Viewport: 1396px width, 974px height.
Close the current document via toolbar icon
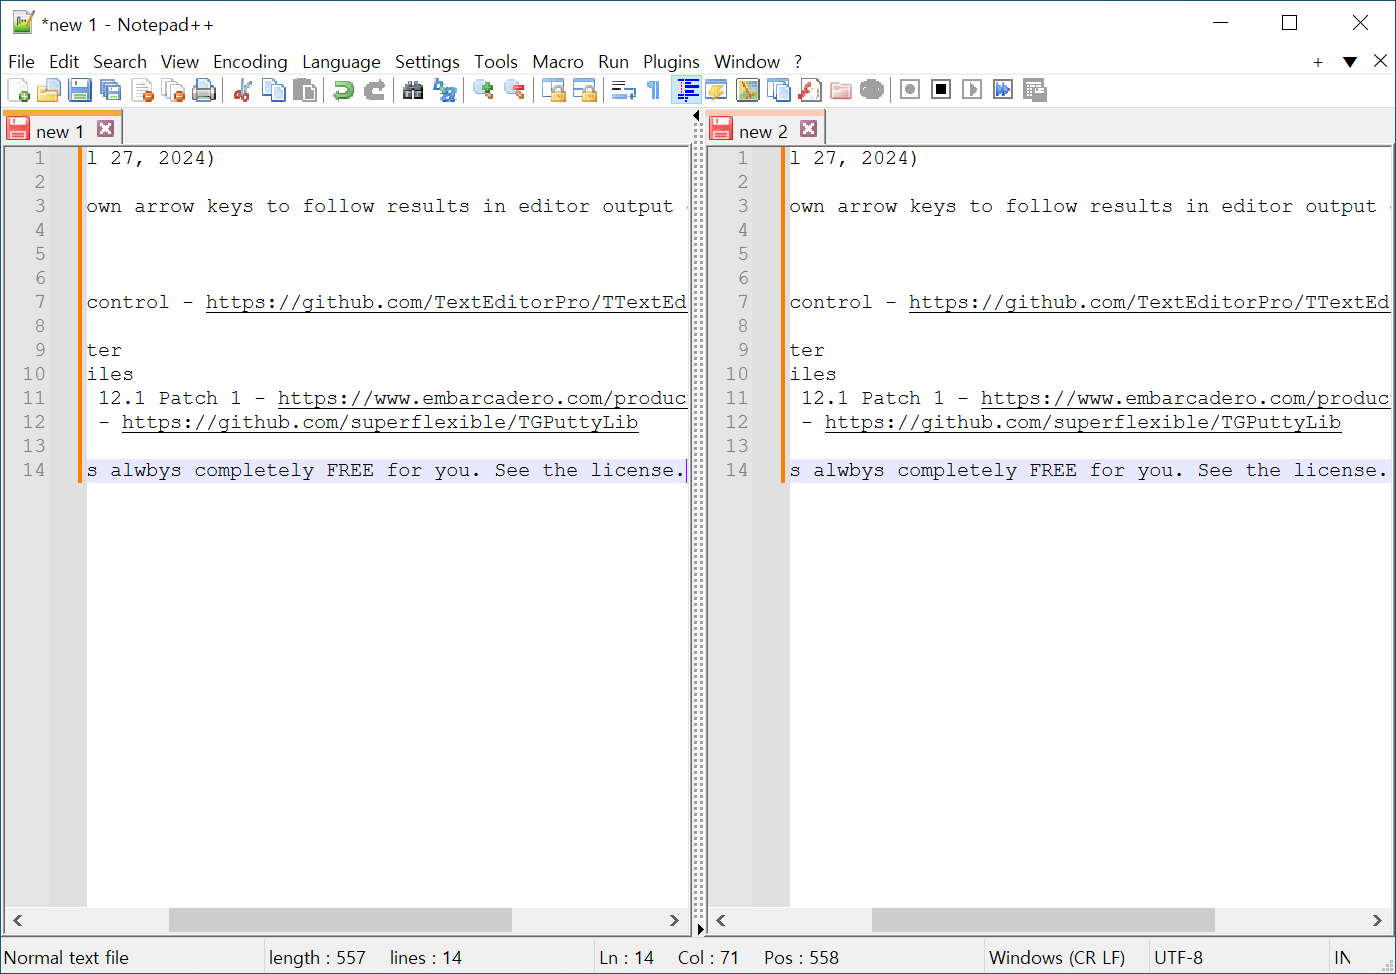142,90
